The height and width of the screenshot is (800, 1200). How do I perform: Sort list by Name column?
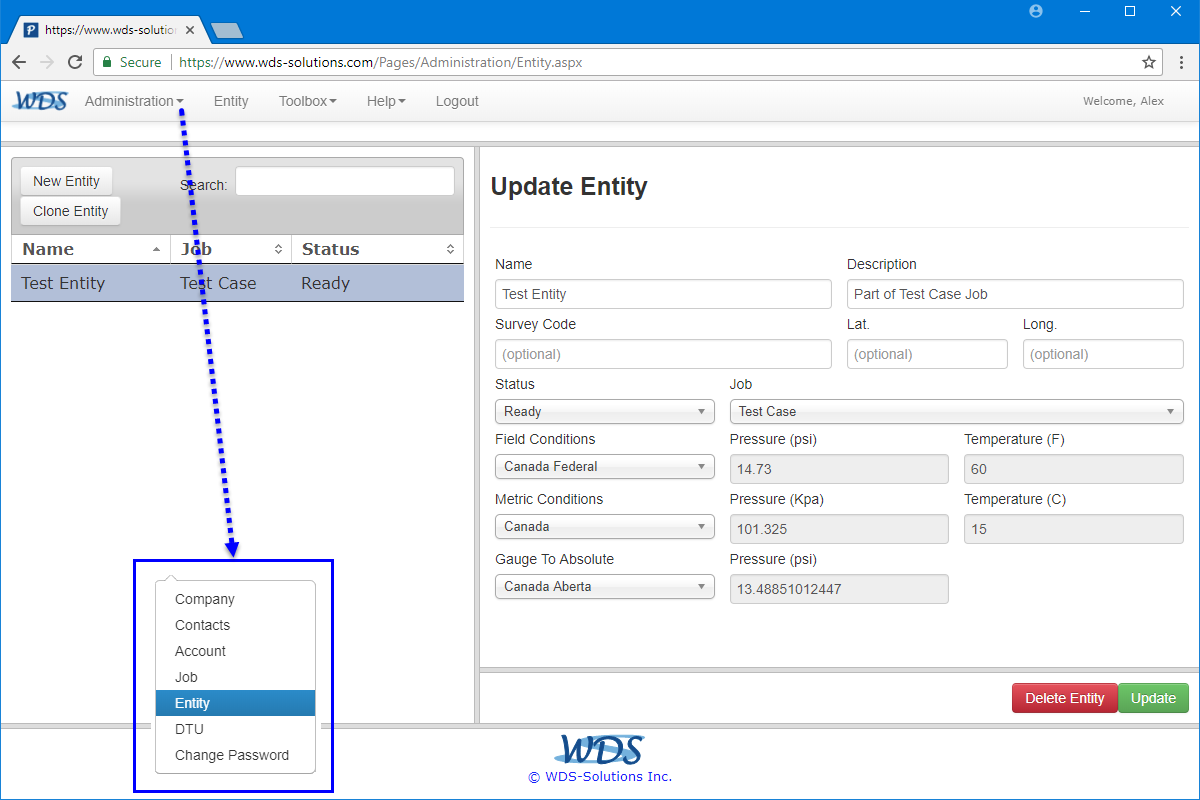click(x=91, y=249)
